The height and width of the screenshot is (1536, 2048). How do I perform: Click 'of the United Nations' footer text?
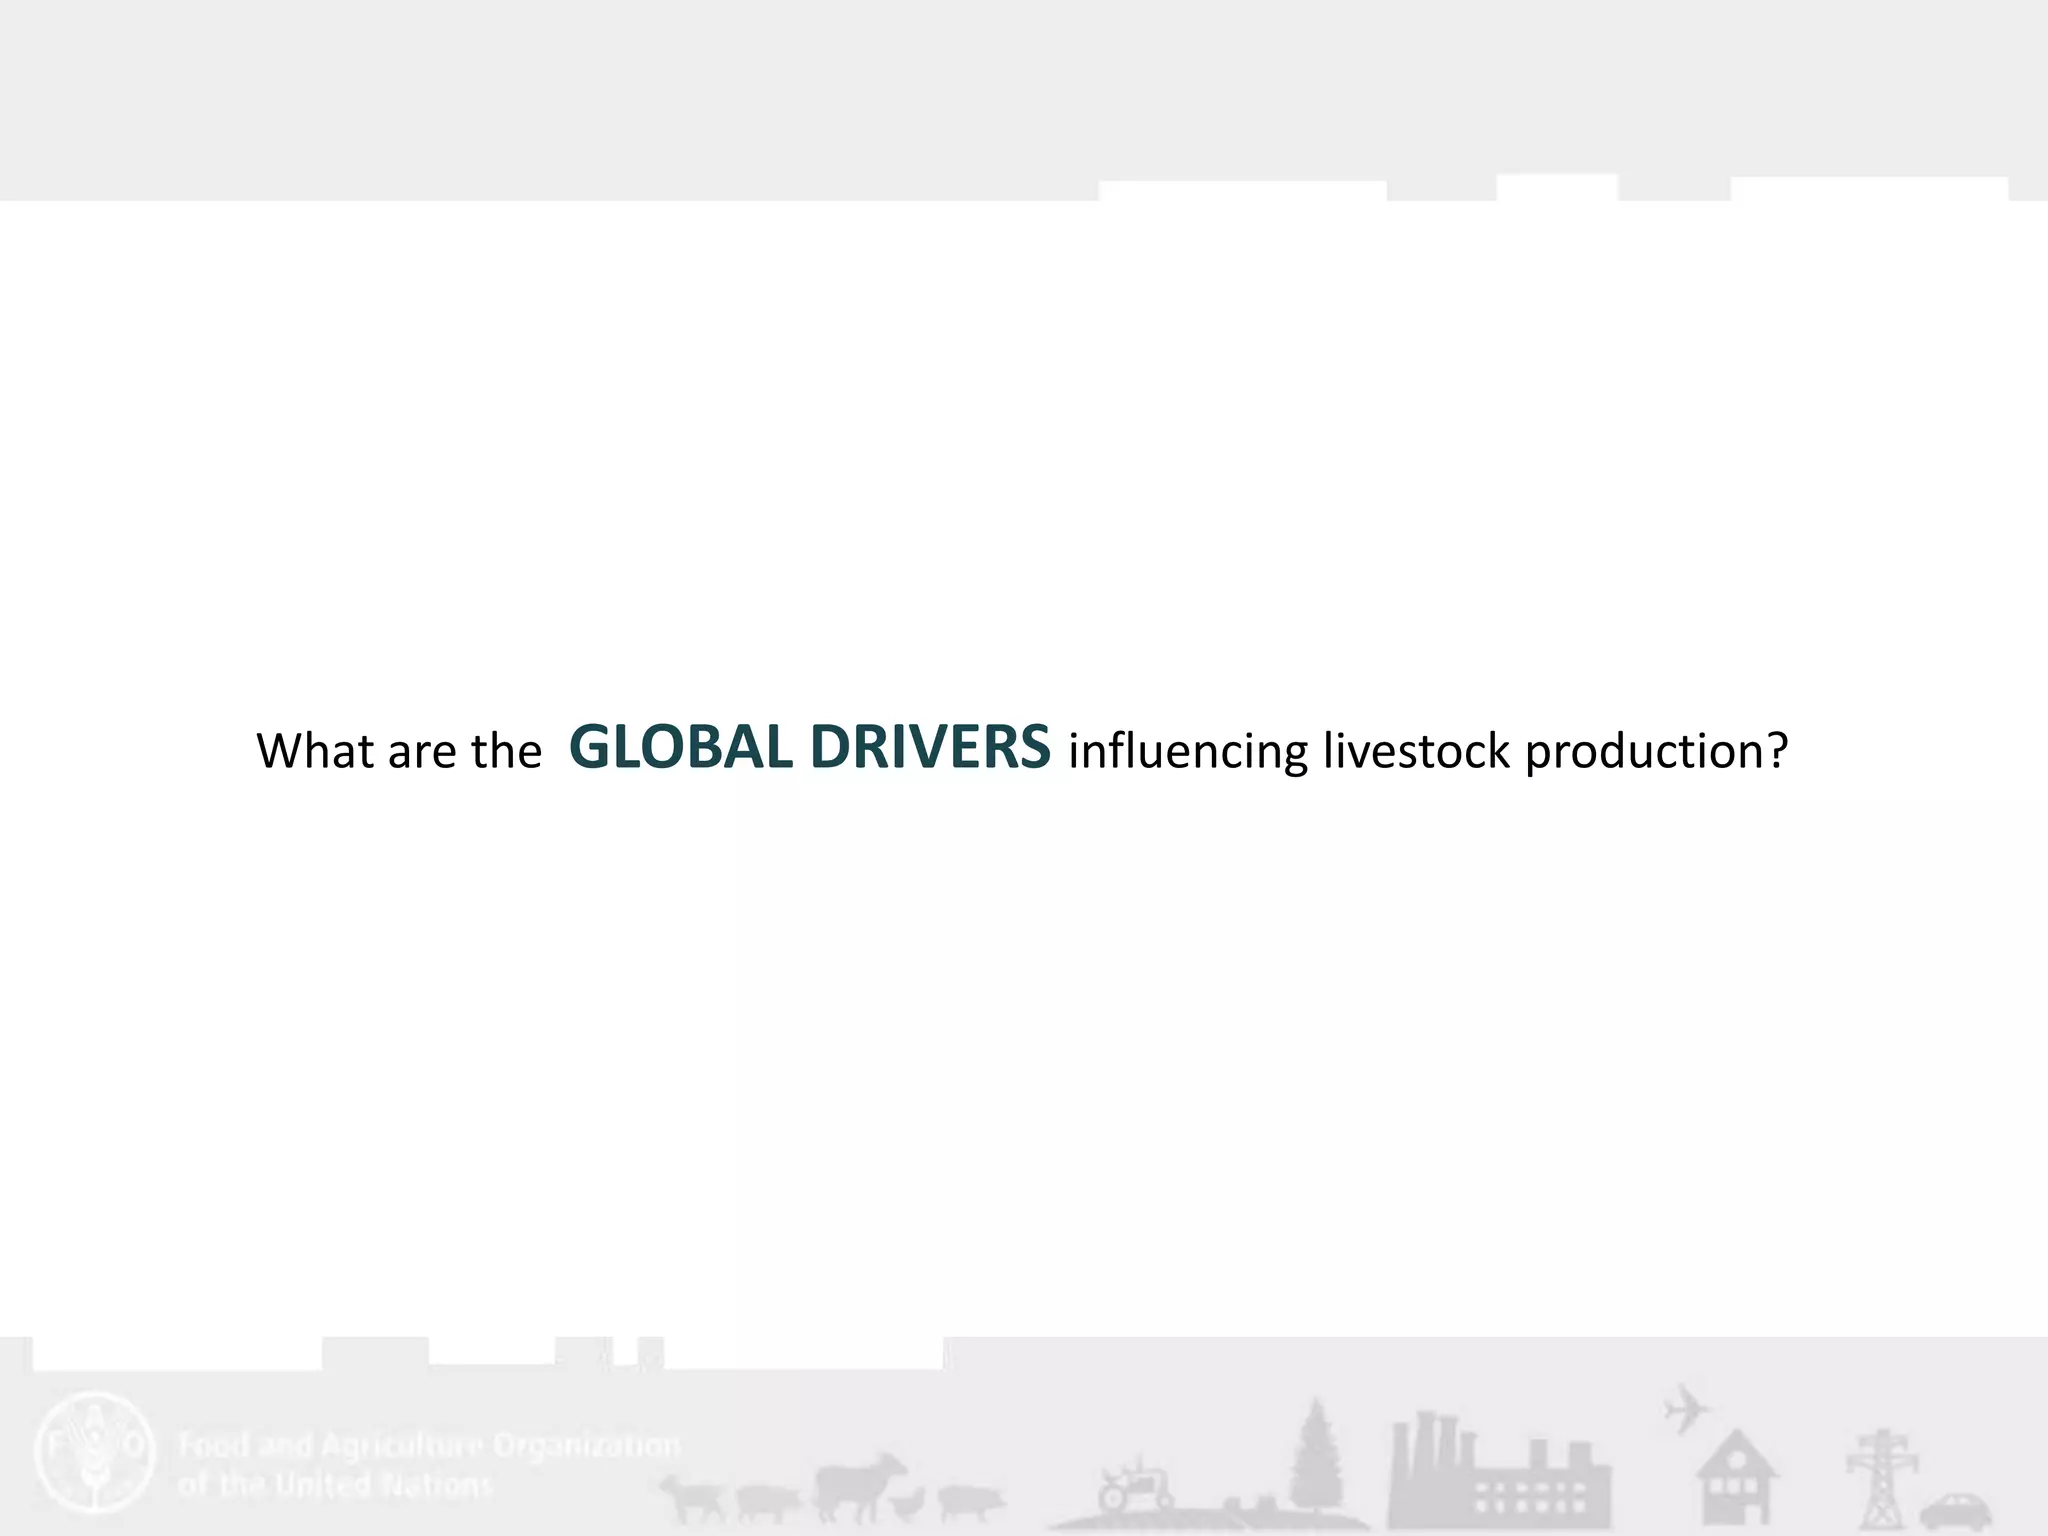[335, 1485]
